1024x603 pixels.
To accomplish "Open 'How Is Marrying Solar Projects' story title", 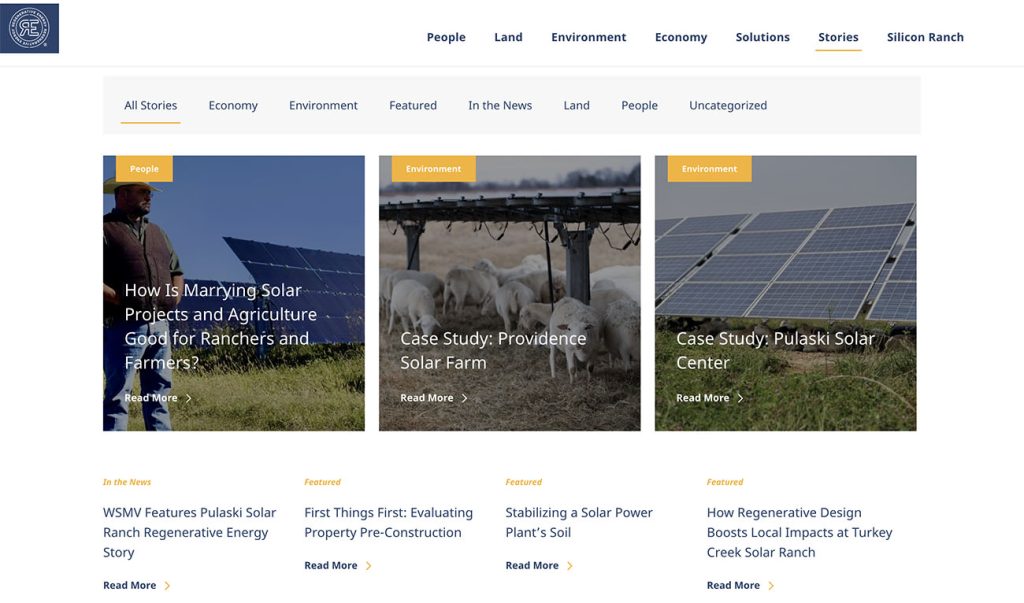I will point(221,326).
